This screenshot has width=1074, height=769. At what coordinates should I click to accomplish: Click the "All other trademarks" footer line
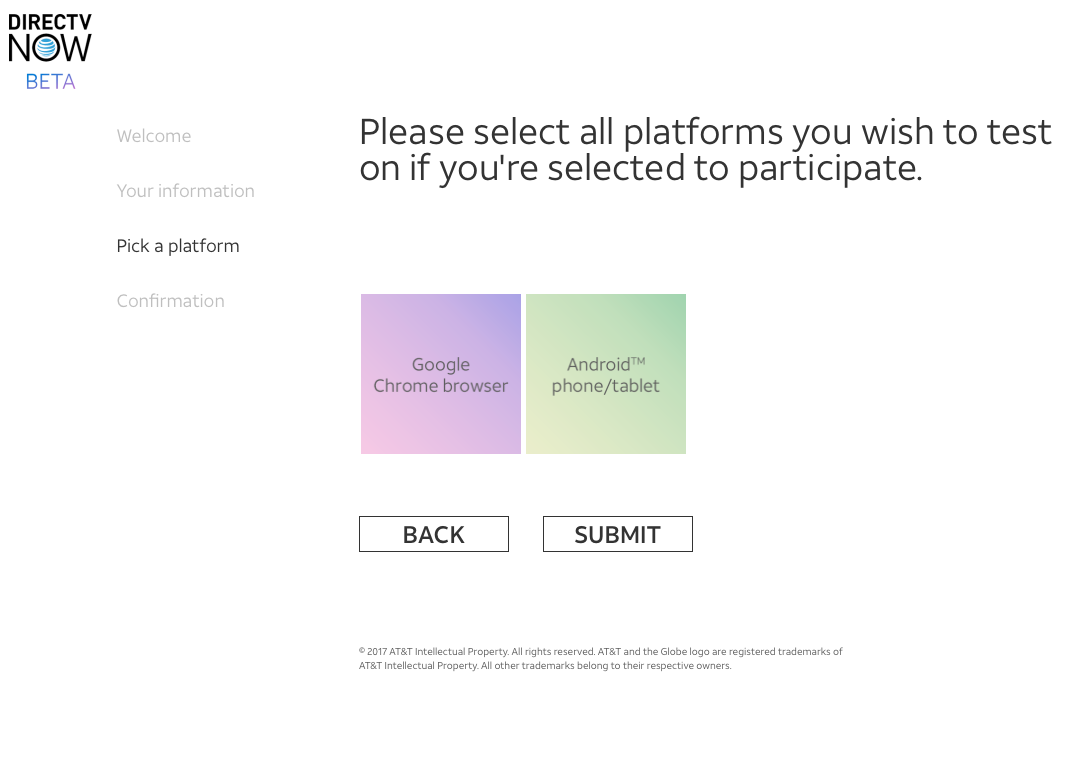(x=545, y=666)
